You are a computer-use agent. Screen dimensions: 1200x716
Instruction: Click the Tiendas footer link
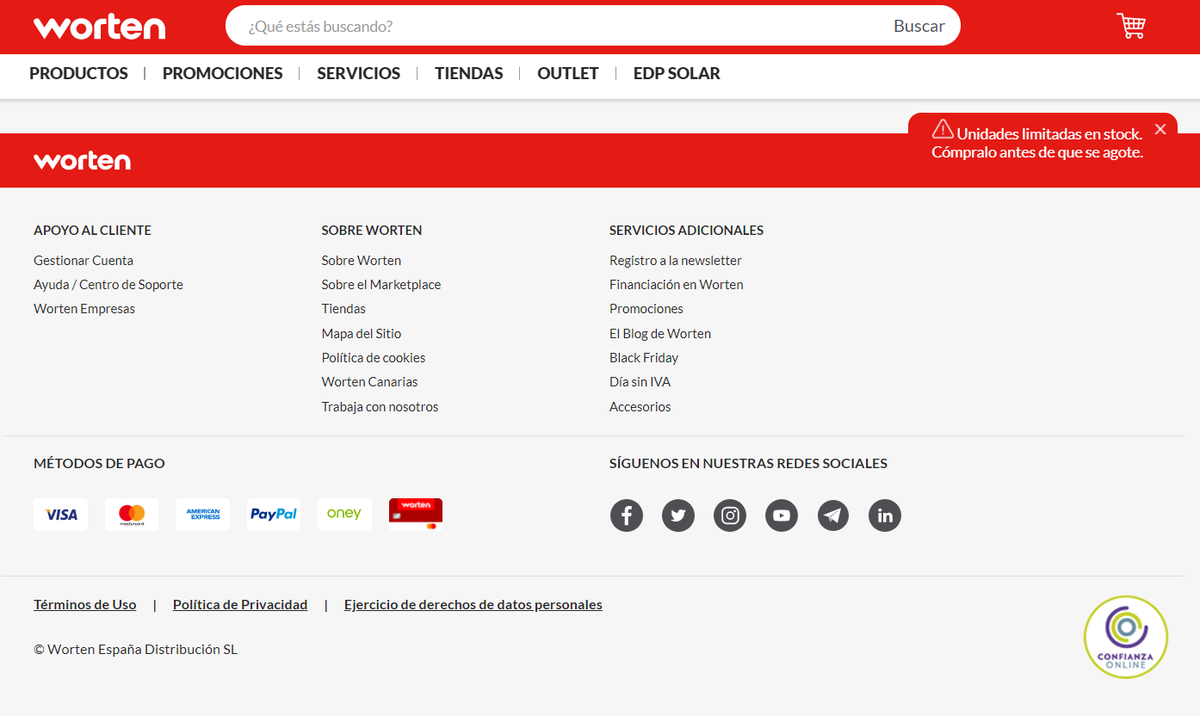click(x=343, y=308)
